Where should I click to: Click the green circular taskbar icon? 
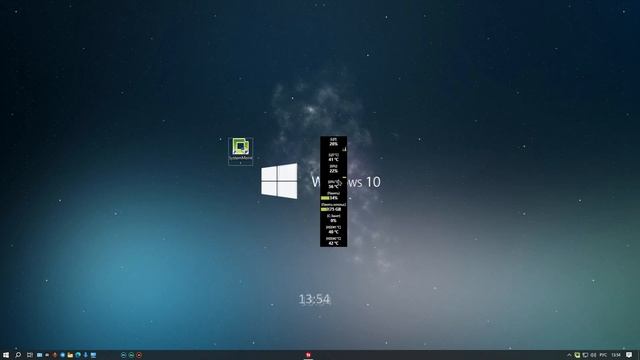(131, 355)
